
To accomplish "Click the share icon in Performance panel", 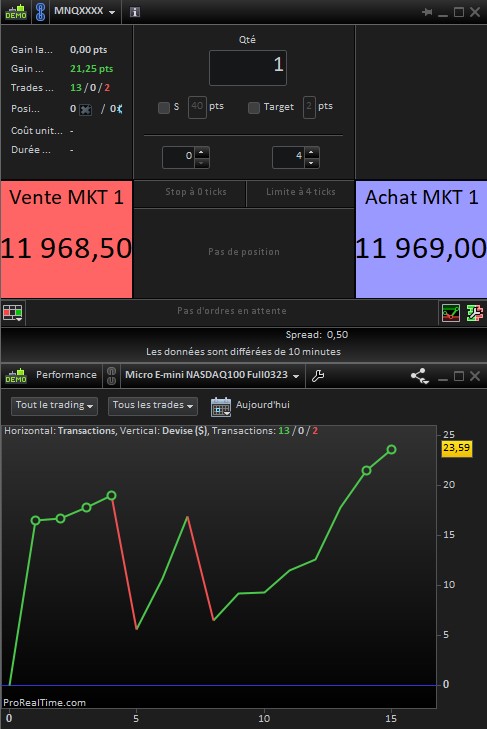I will point(419,376).
